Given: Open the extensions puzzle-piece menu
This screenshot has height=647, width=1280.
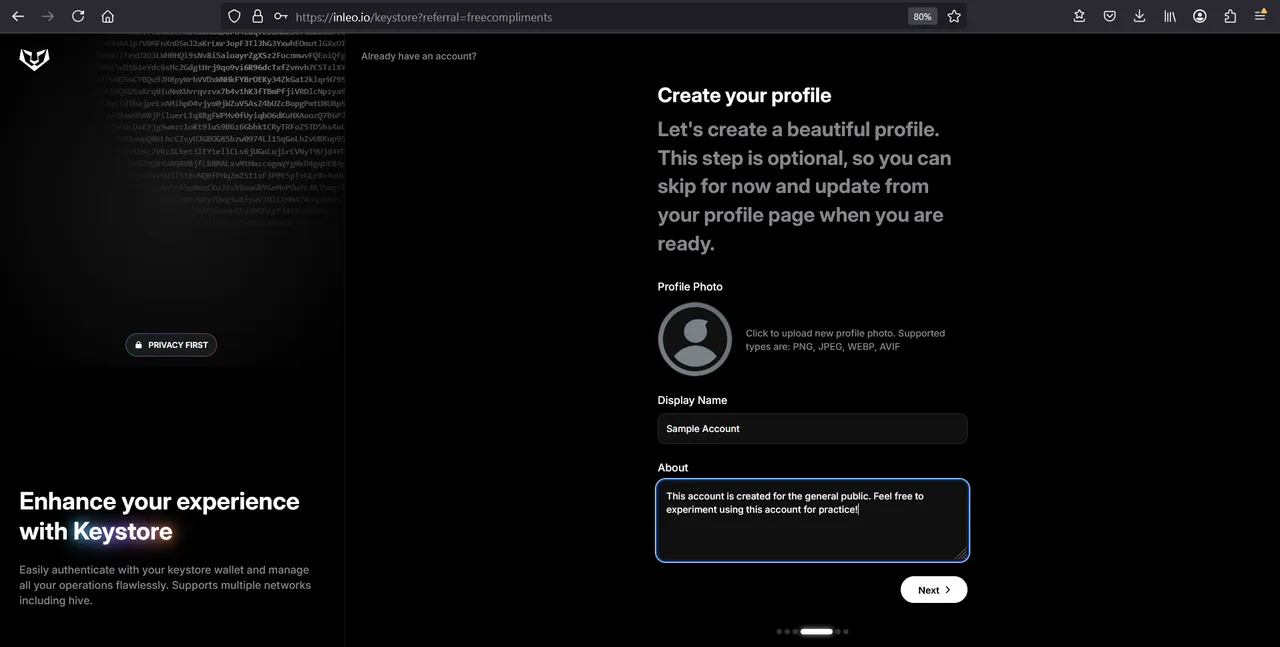Looking at the screenshot, I should point(1230,16).
